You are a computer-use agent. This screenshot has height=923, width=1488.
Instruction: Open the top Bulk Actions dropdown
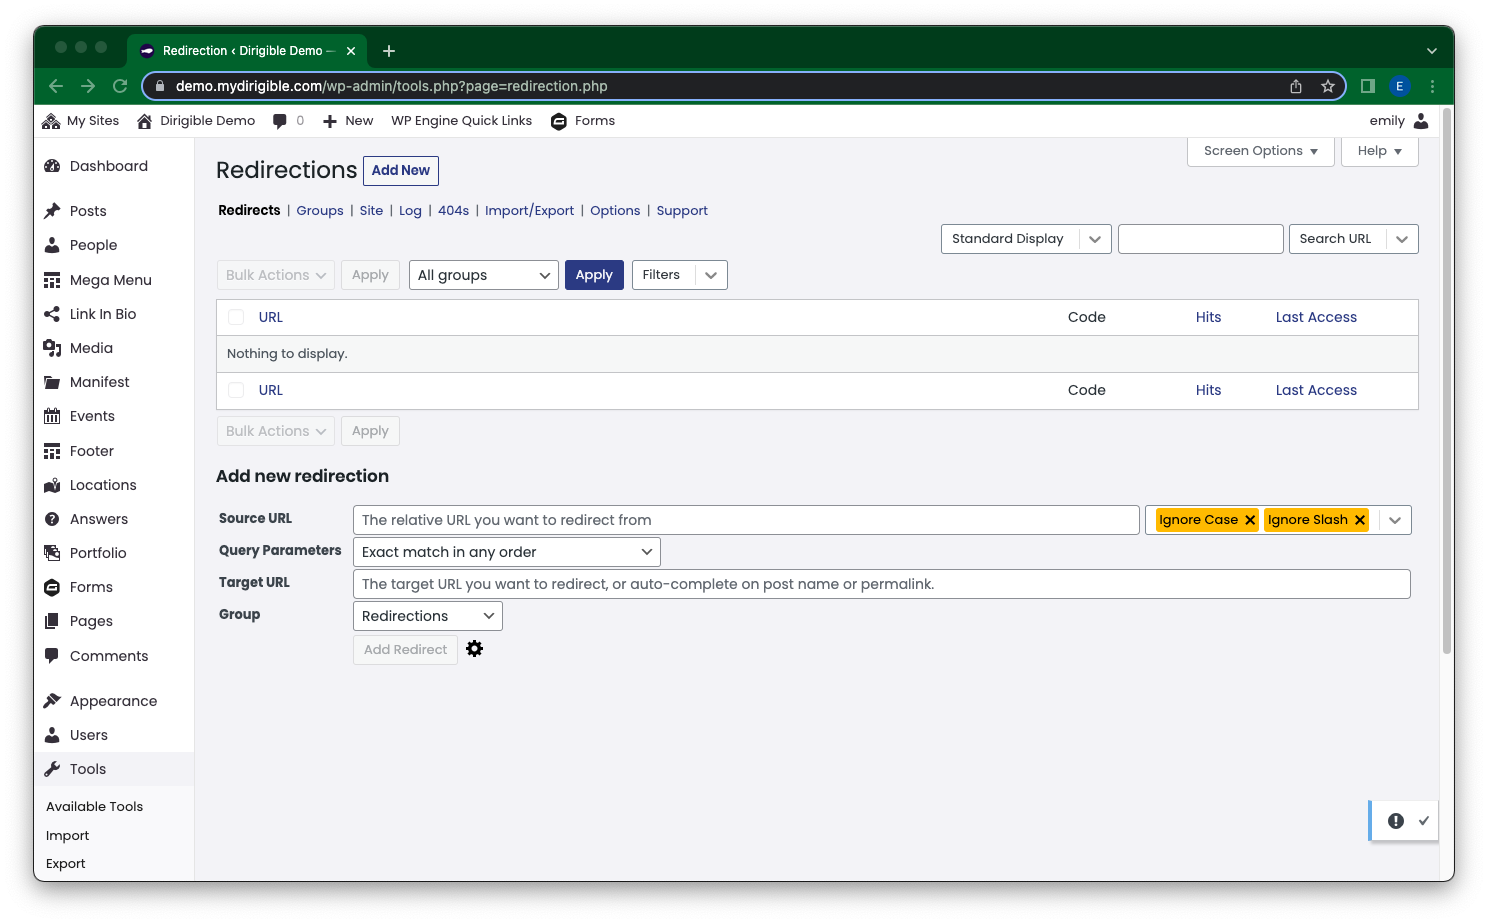click(276, 275)
